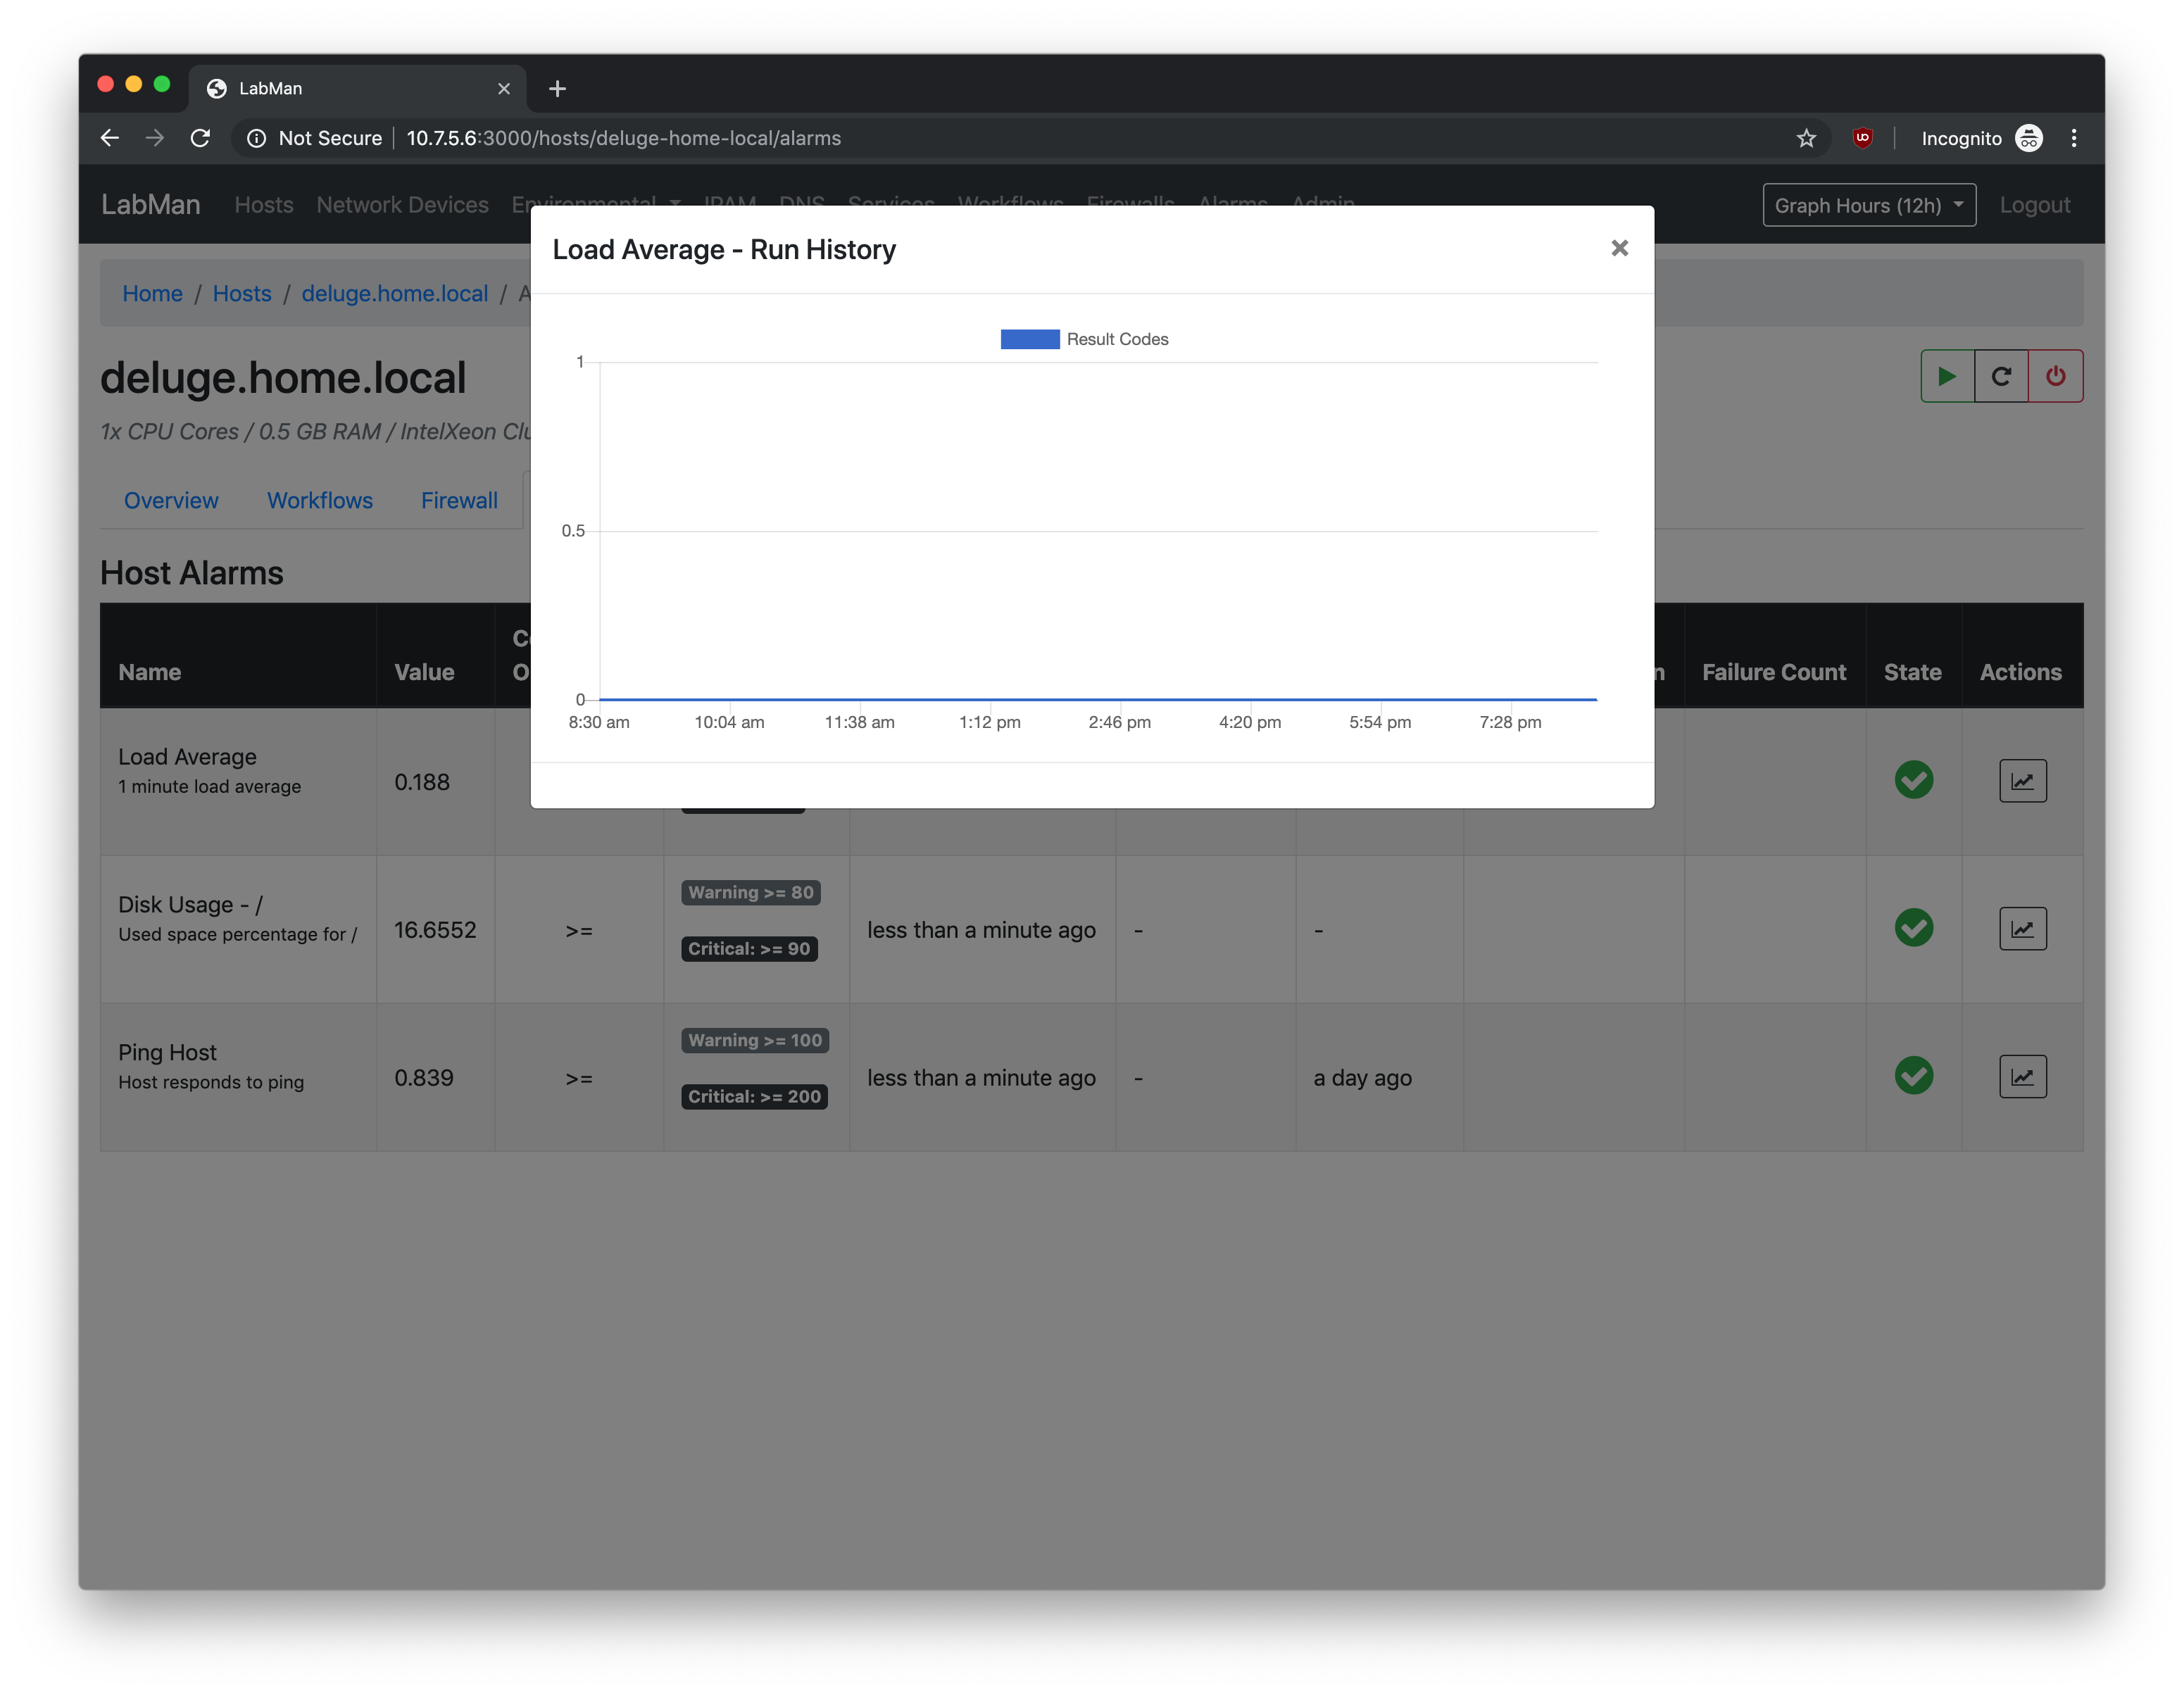Click the browser address bar URL
Image resolution: width=2184 pixels, height=1694 pixels.
click(x=623, y=138)
